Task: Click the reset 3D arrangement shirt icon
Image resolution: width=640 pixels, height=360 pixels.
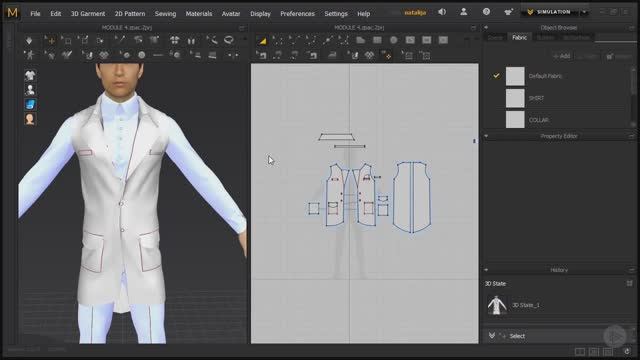Action: click(x=175, y=40)
